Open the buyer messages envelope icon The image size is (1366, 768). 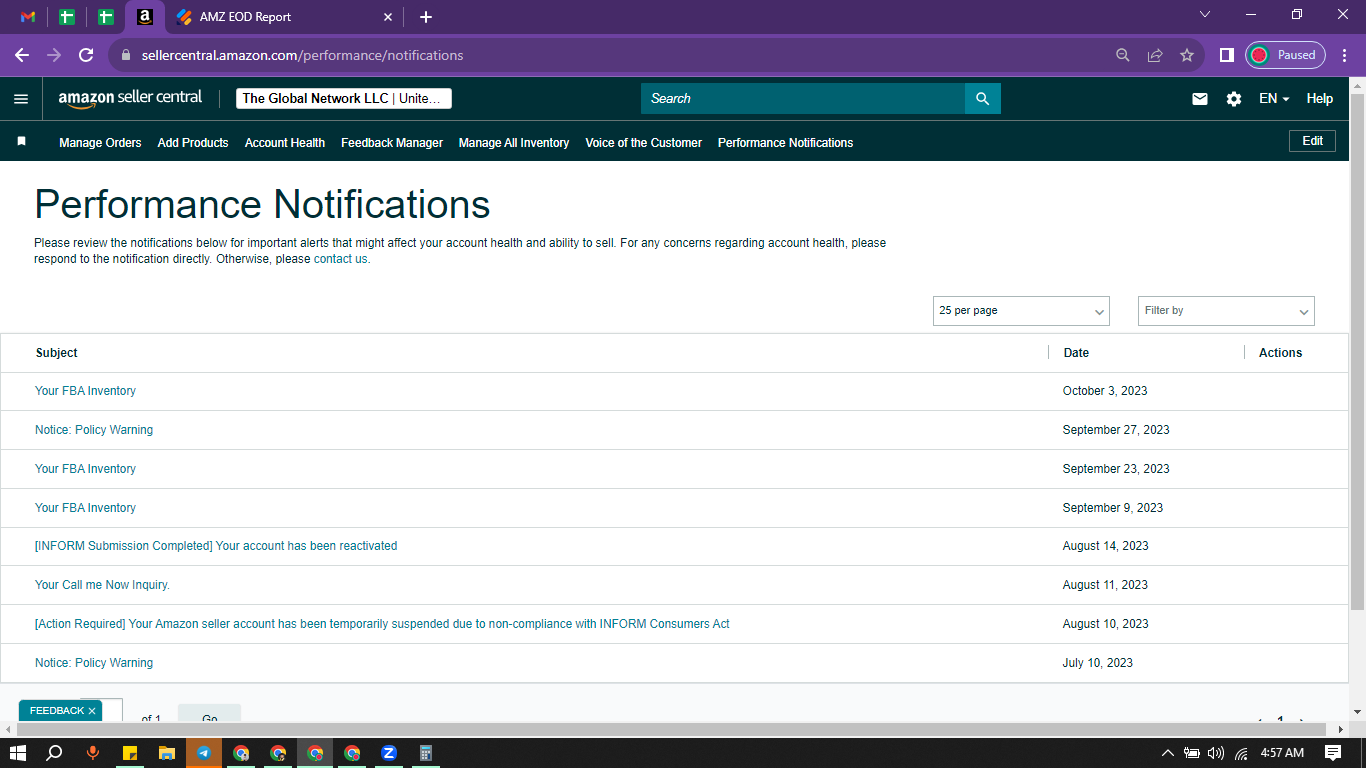(x=1200, y=99)
